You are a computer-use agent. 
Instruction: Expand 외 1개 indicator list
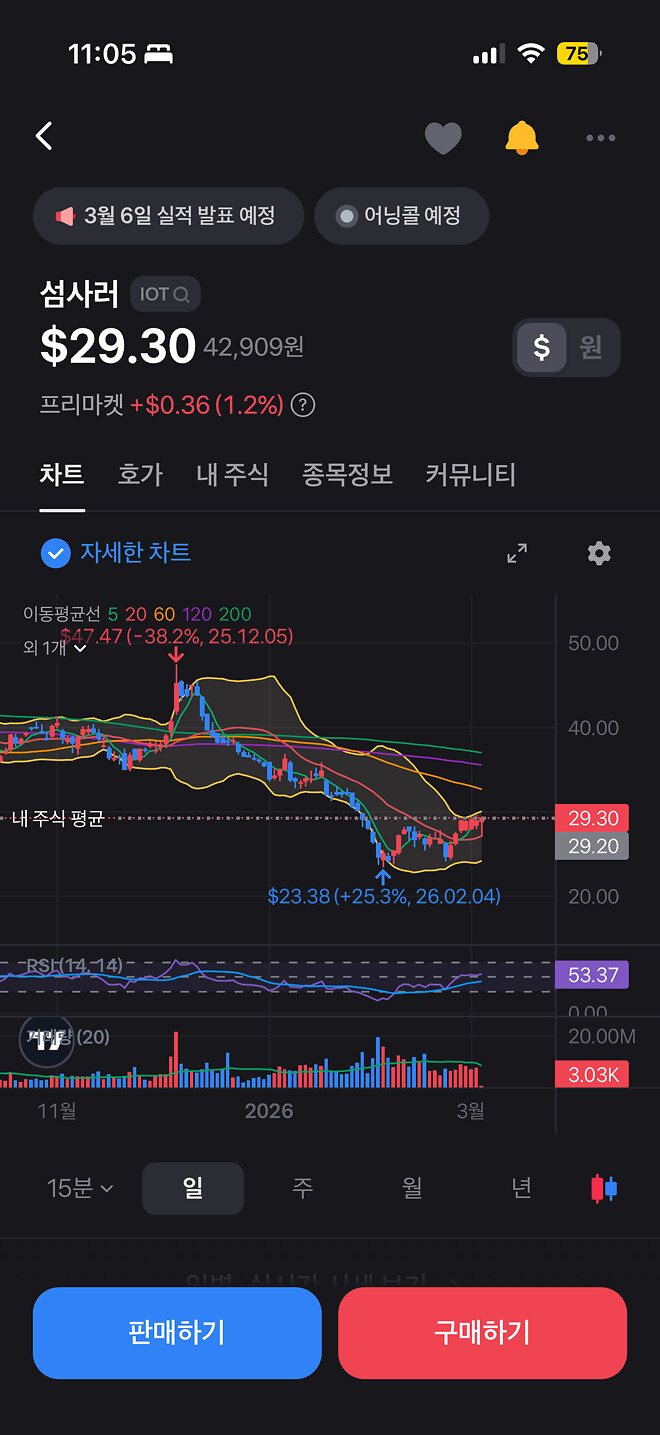[x=55, y=648]
